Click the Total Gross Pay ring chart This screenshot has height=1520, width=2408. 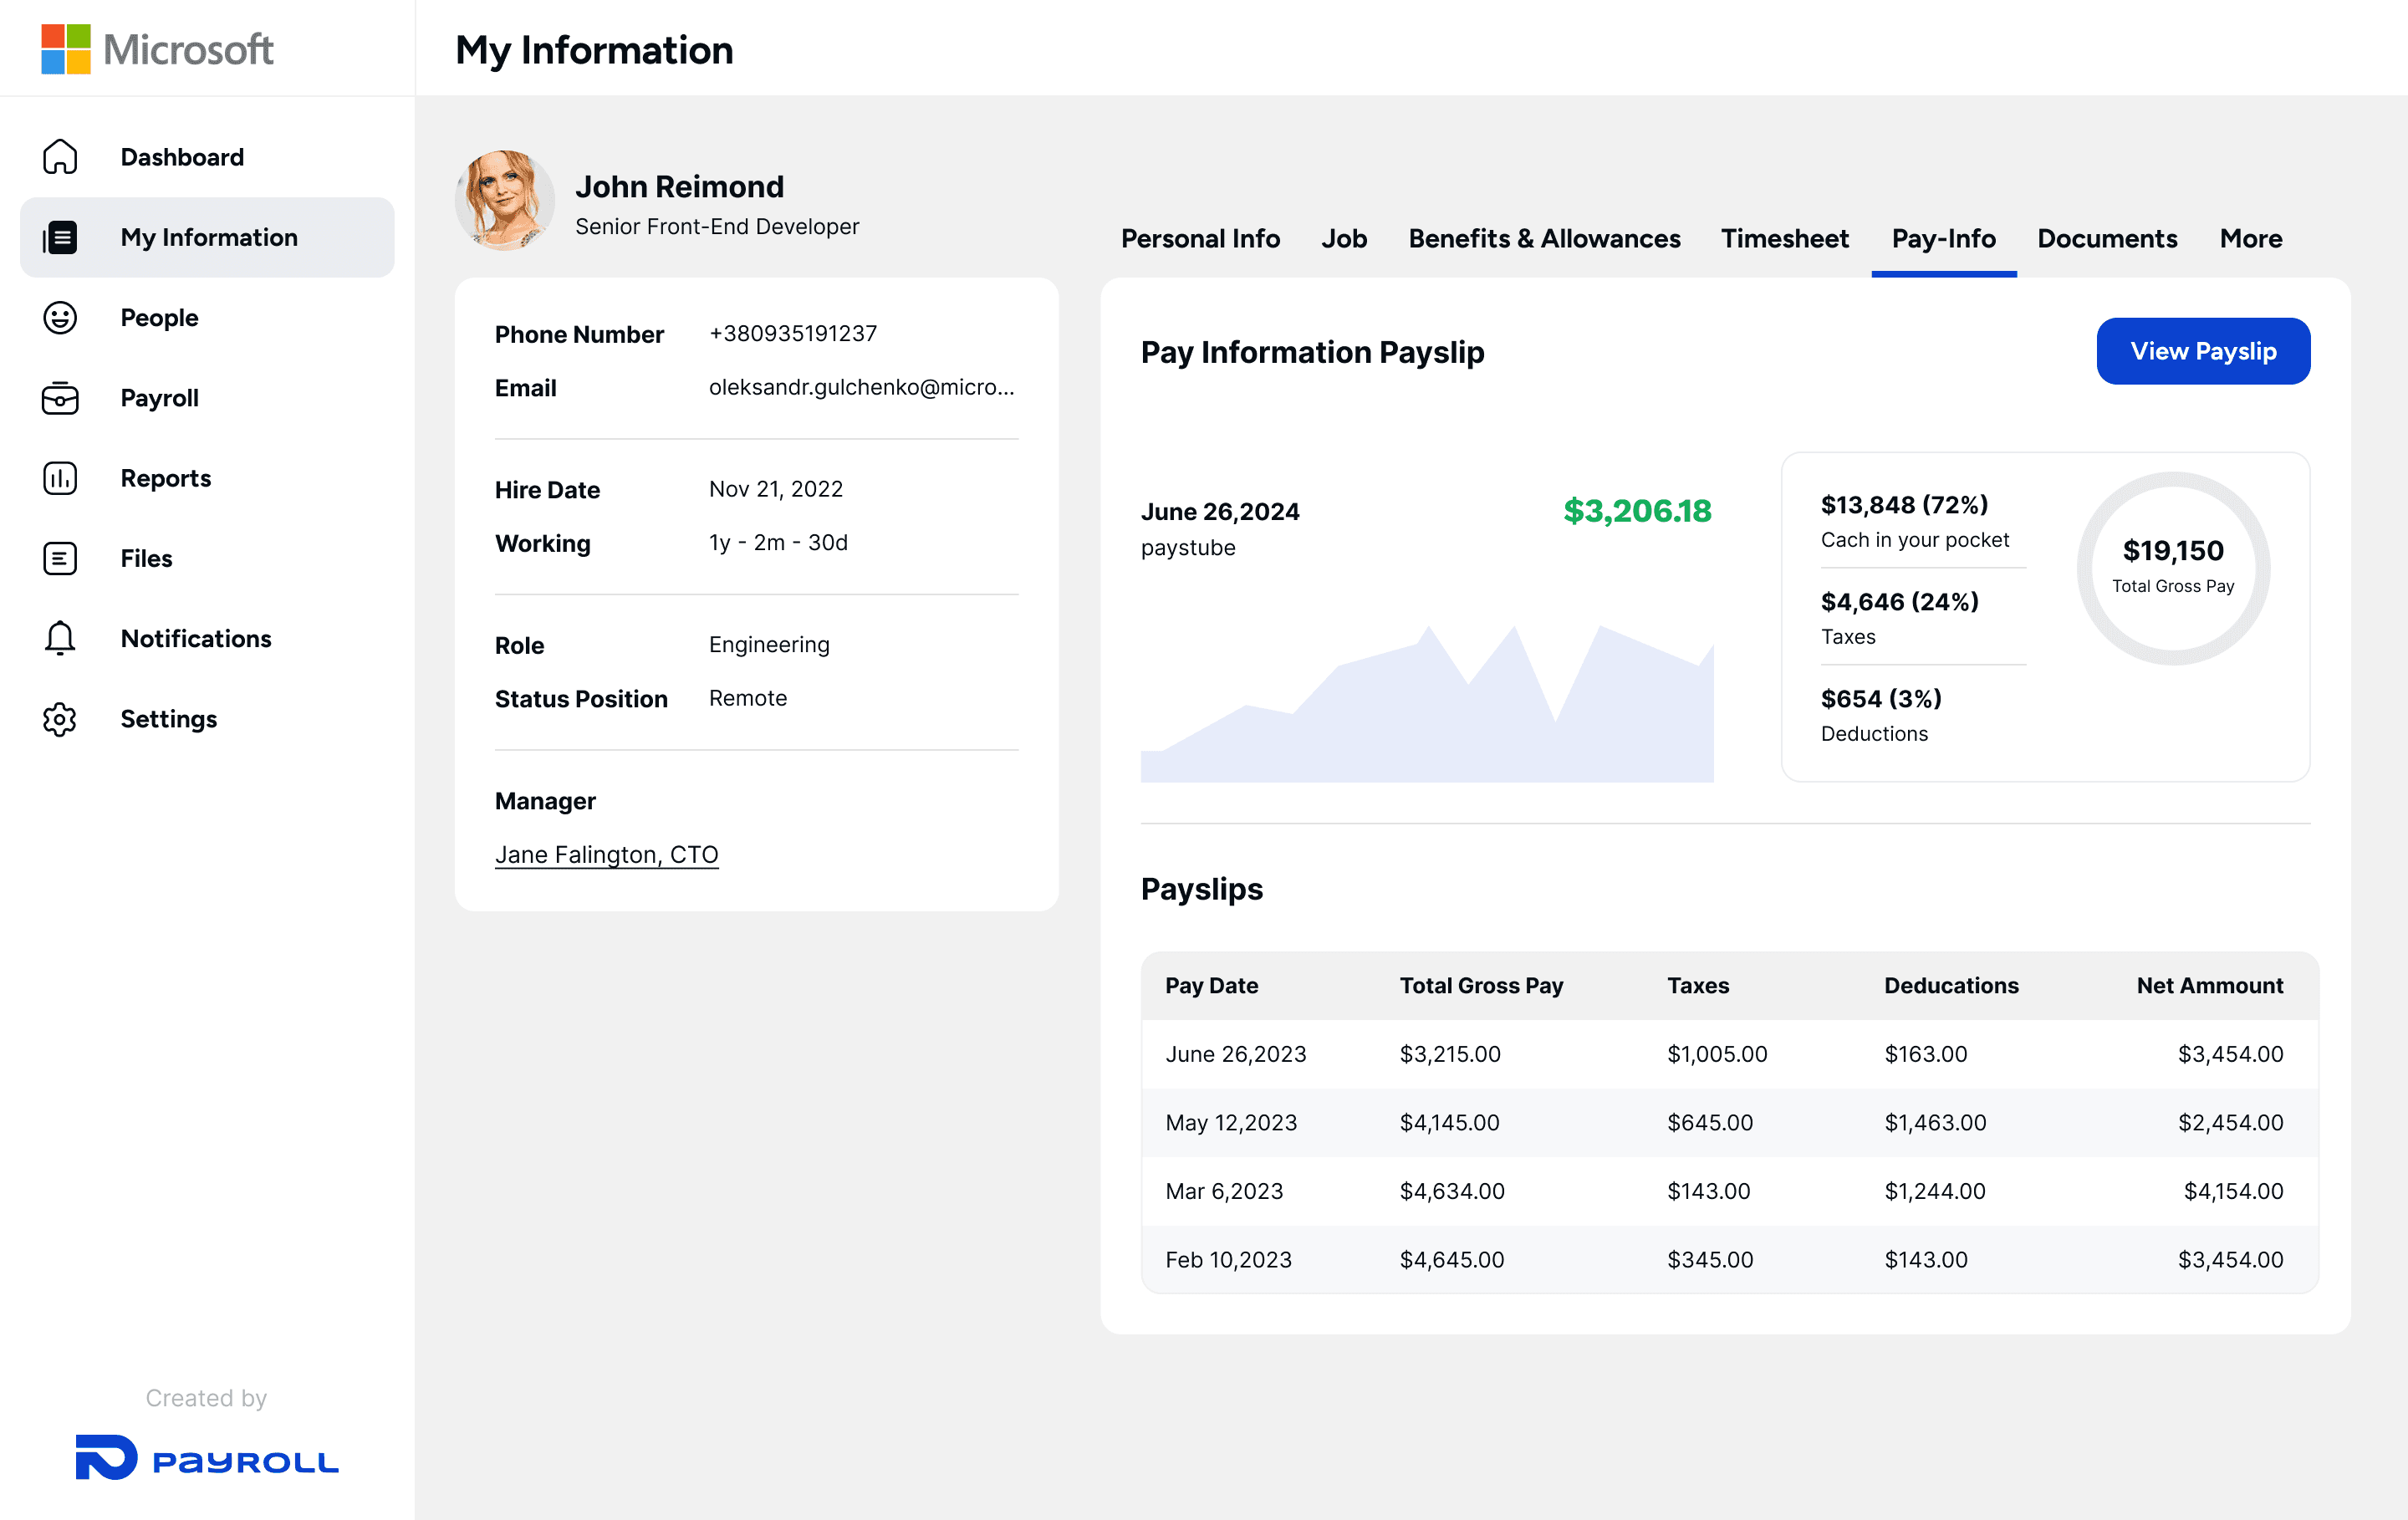(2172, 568)
